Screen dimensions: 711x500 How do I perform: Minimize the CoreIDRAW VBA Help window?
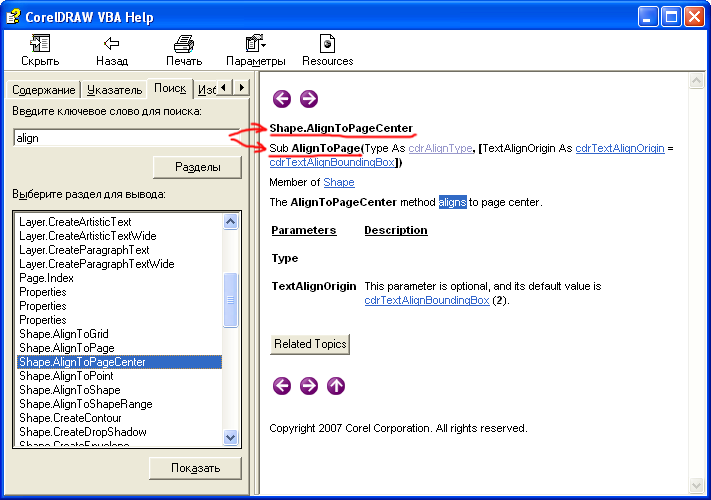click(648, 17)
